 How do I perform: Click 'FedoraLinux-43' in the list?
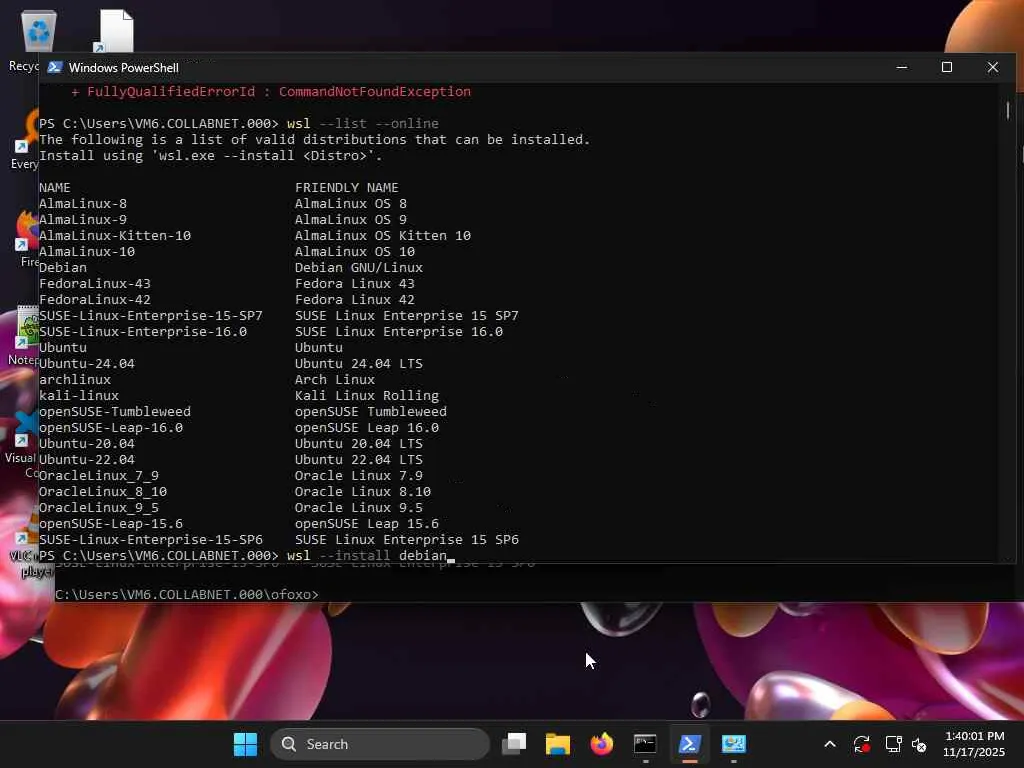pos(95,283)
